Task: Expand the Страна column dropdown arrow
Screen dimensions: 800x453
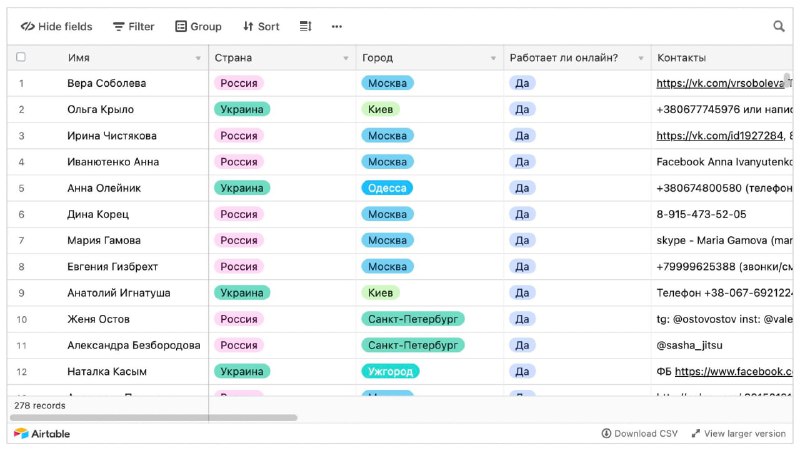Action: 345,58
